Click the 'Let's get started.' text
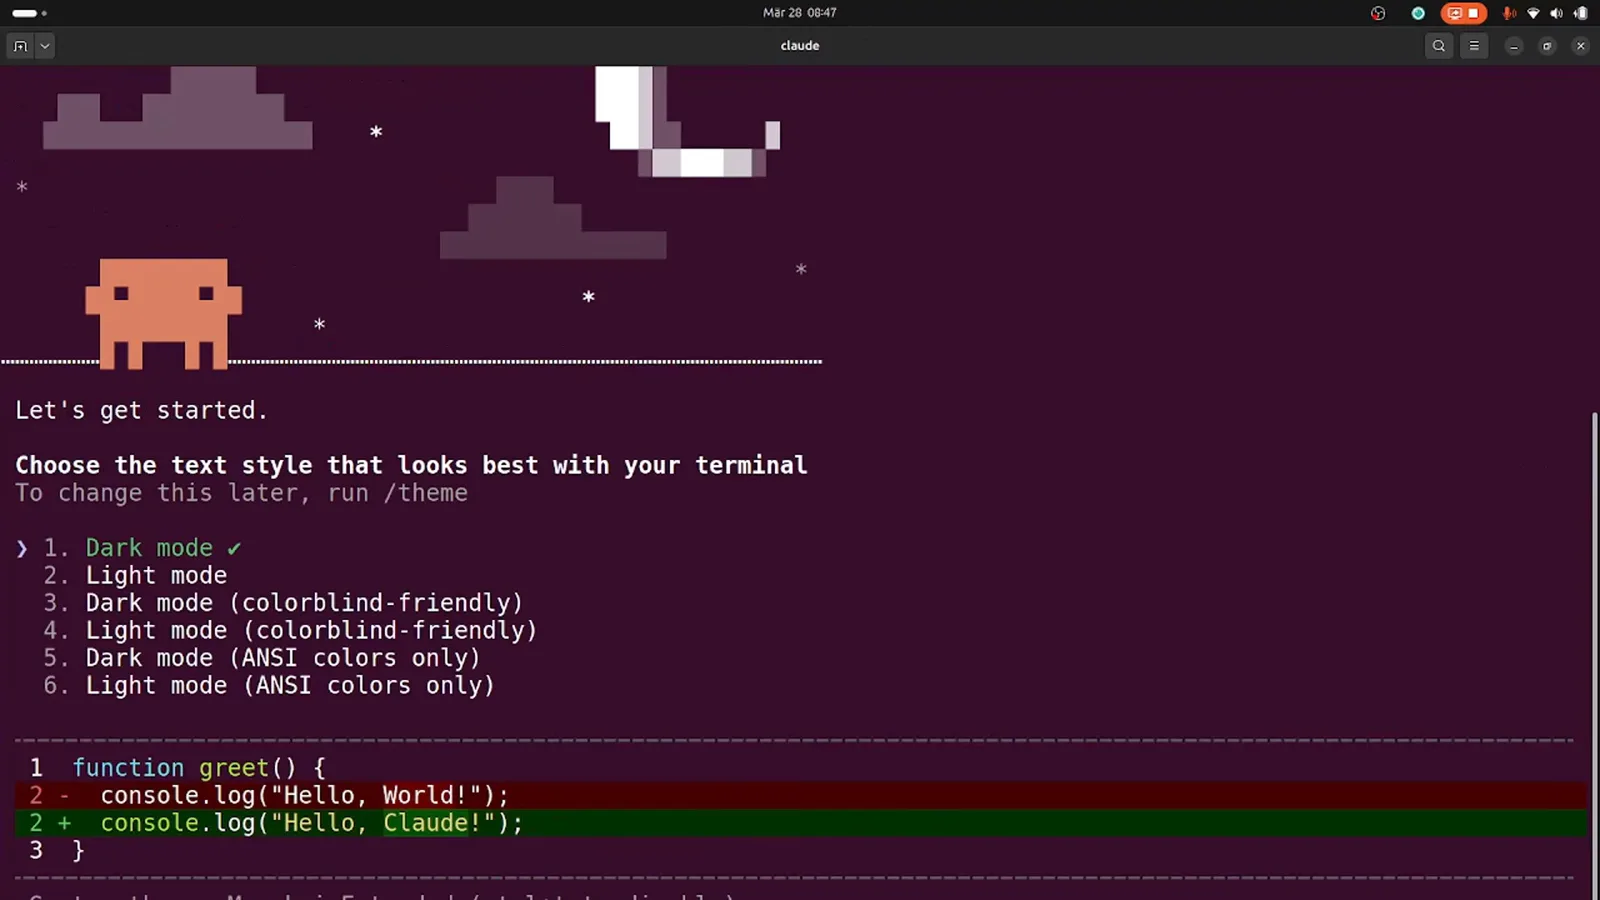Image resolution: width=1600 pixels, height=900 pixels. pyautogui.click(x=141, y=410)
